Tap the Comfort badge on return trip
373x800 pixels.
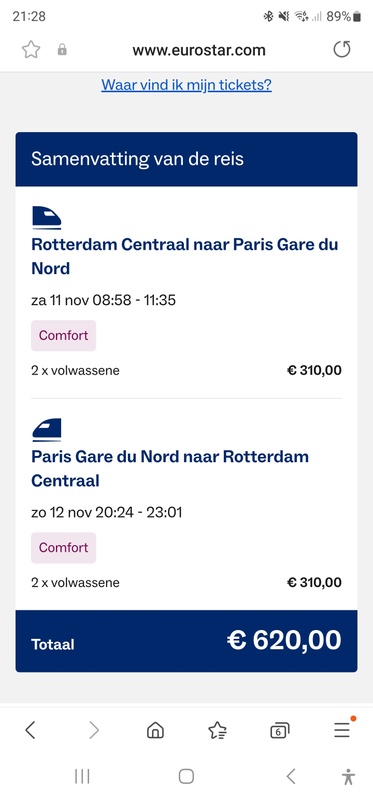pos(63,548)
